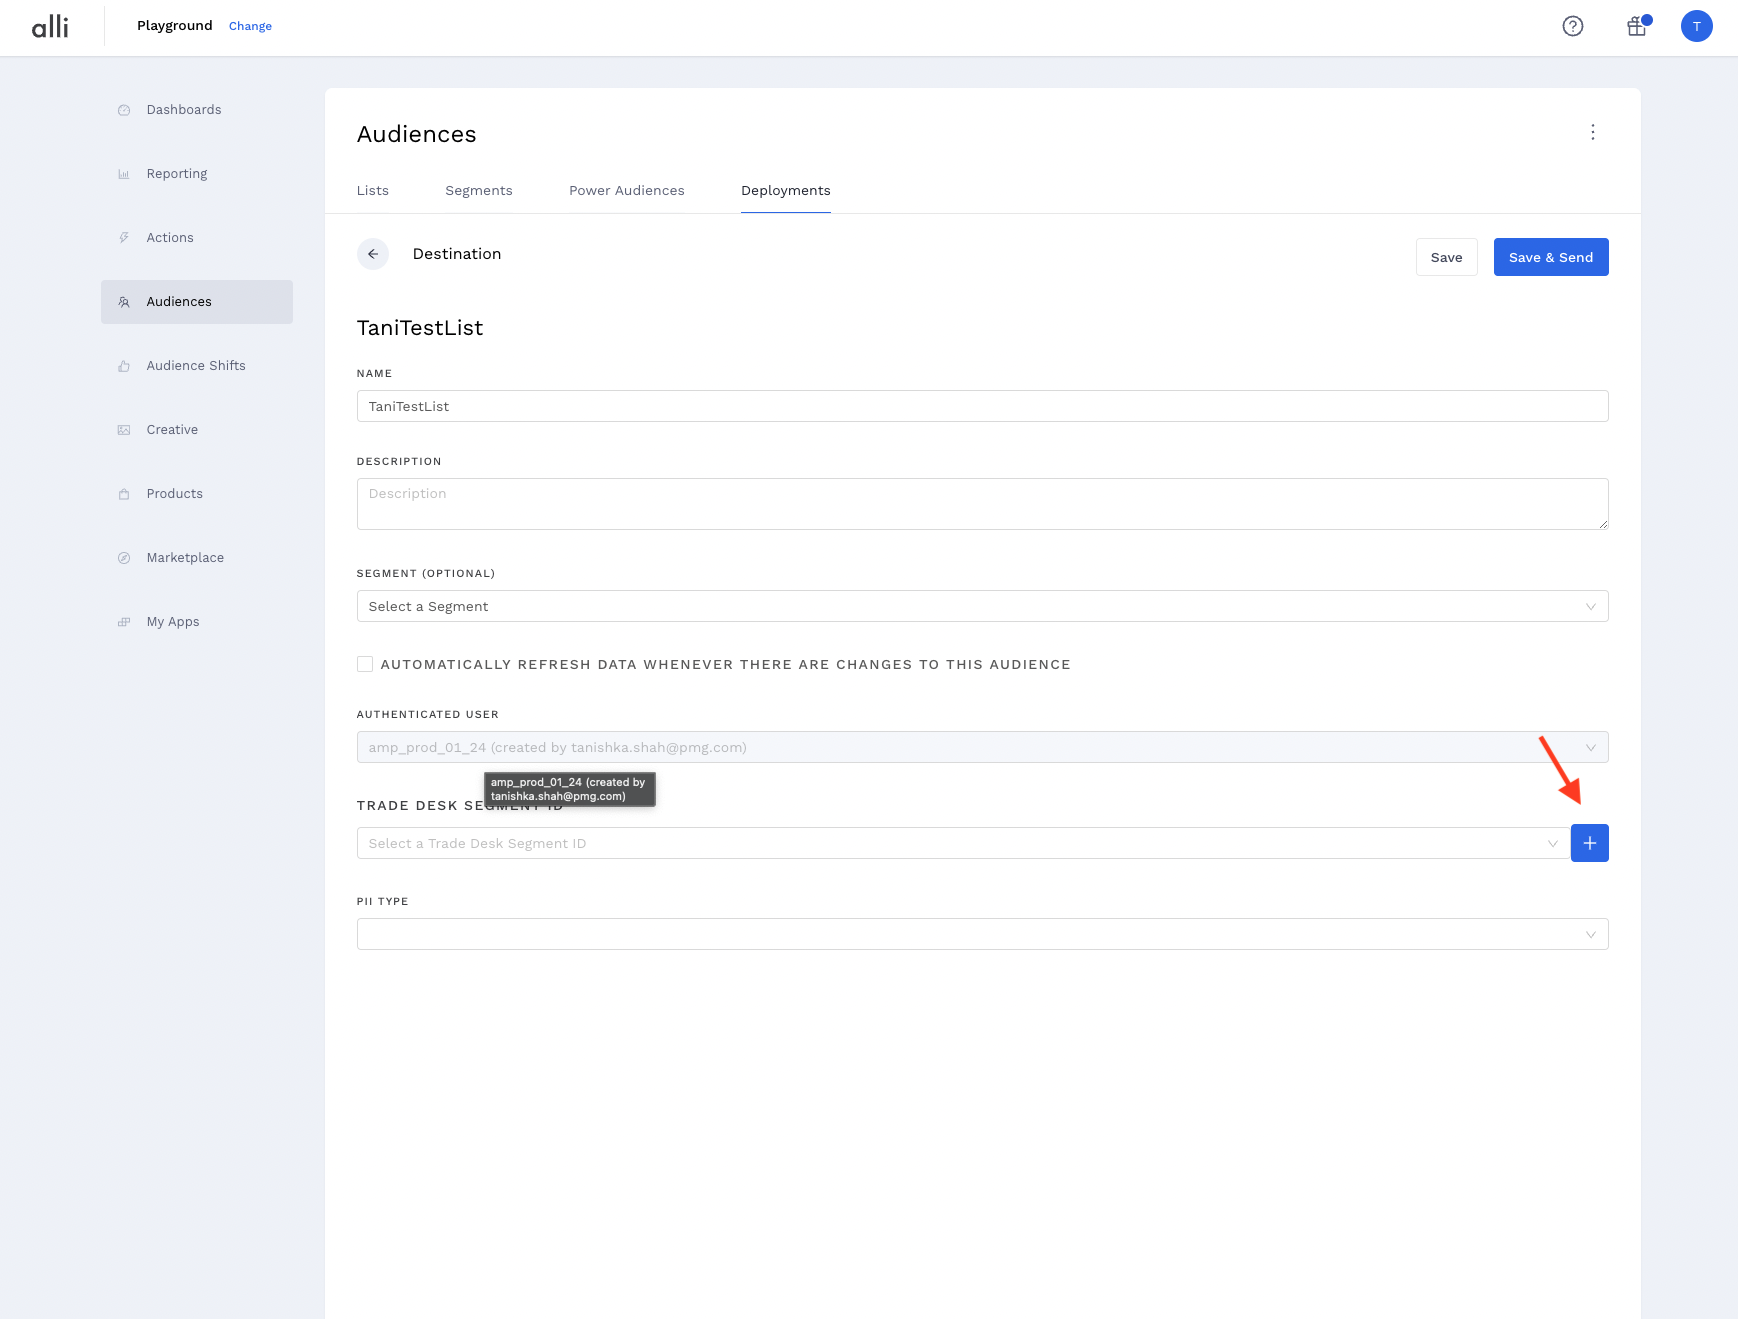Switch to the Power Audiences tab

point(626,190)
